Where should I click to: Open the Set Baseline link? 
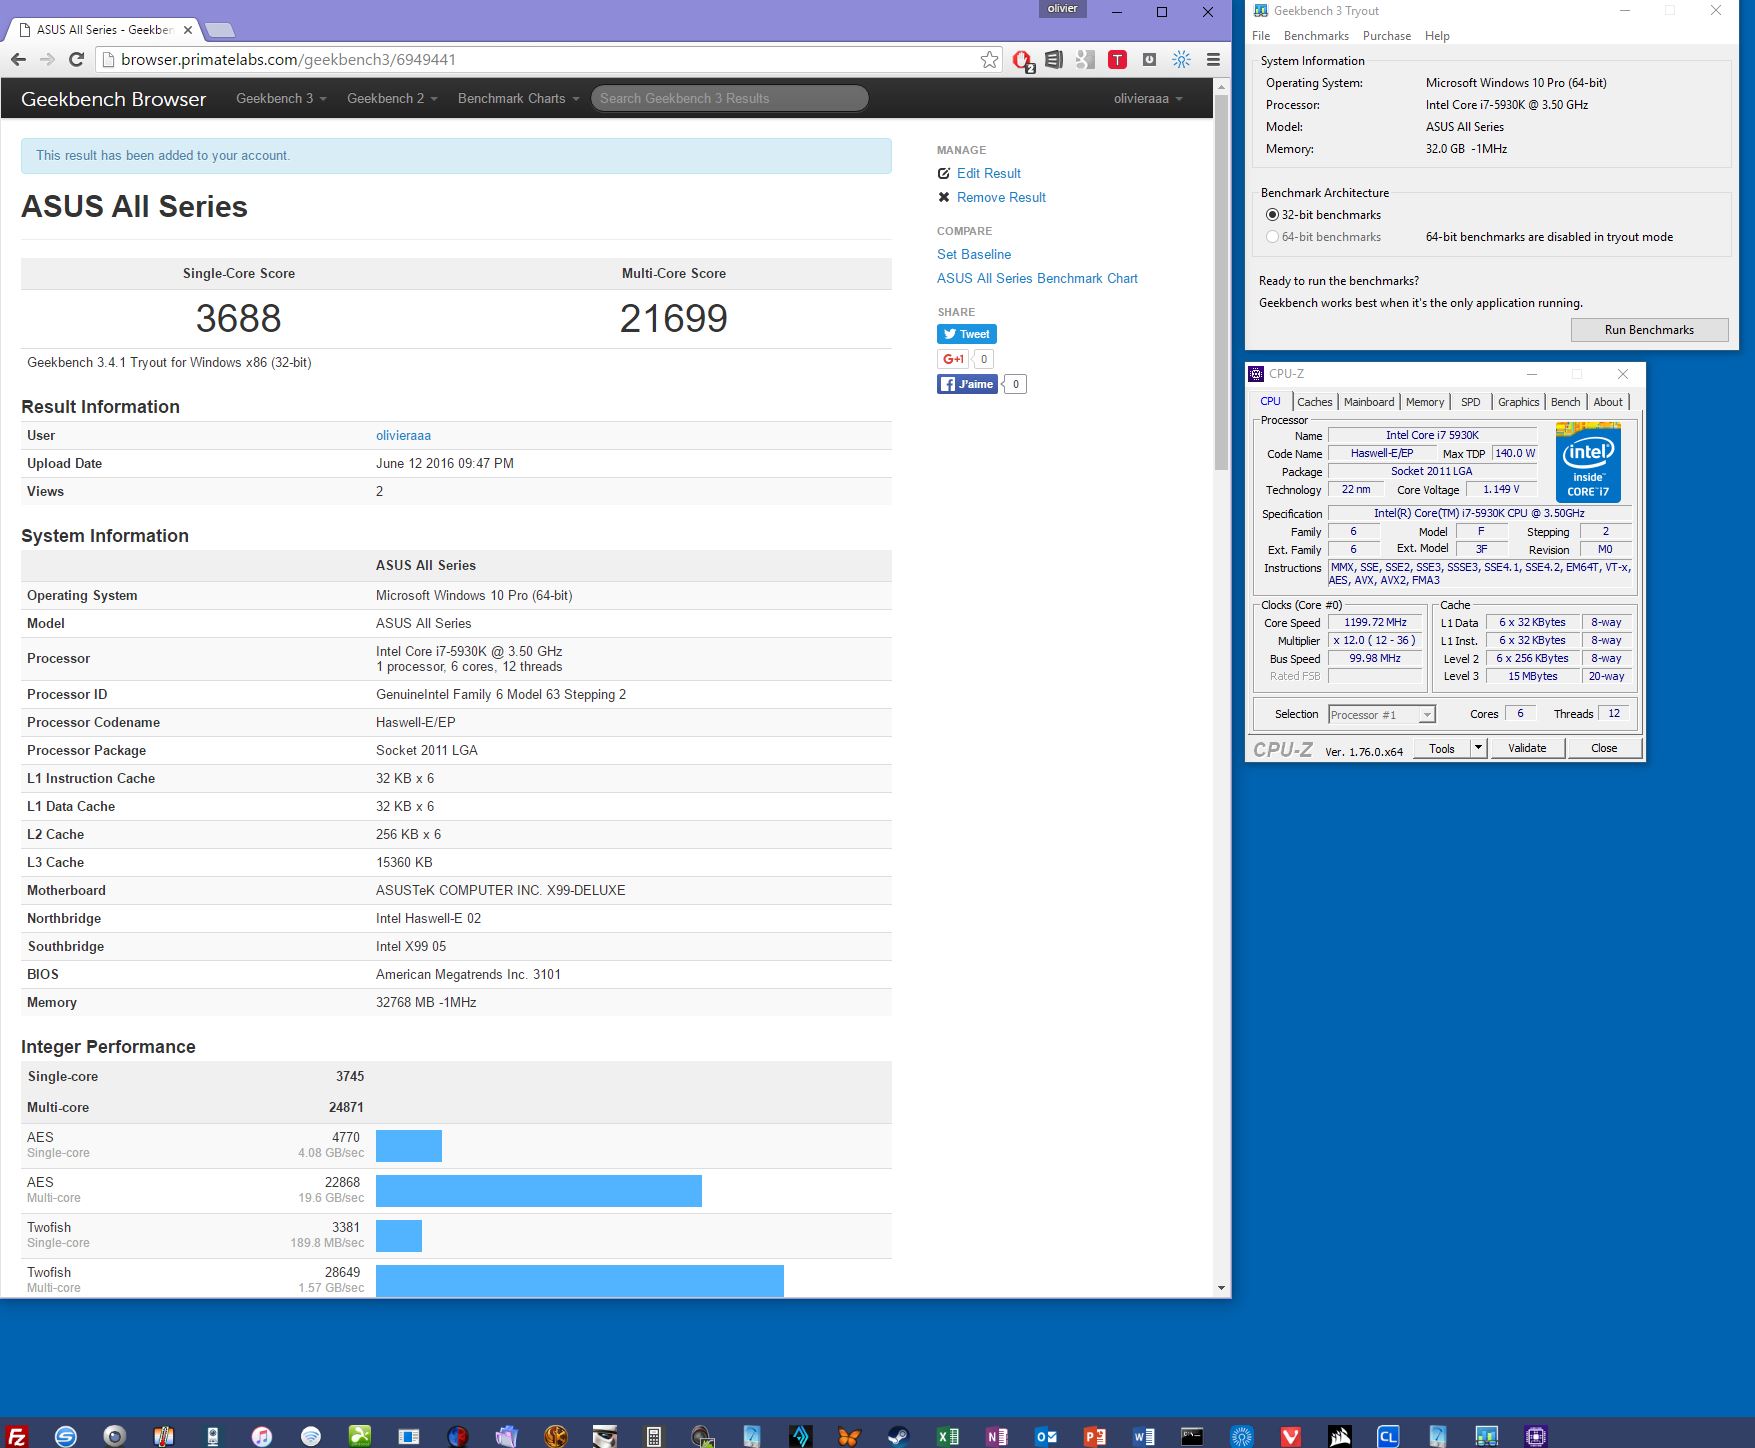pyautogui.click(x=974, y=254)
